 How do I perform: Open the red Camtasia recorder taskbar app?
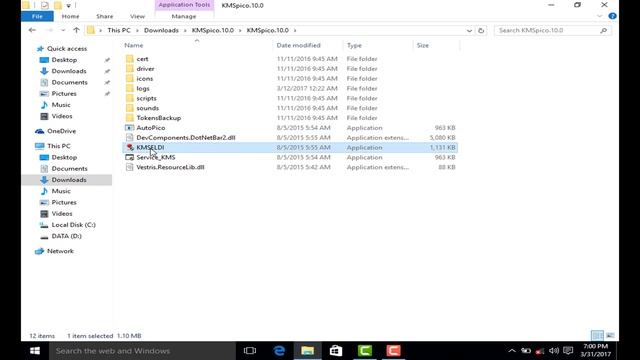point(393,351)
